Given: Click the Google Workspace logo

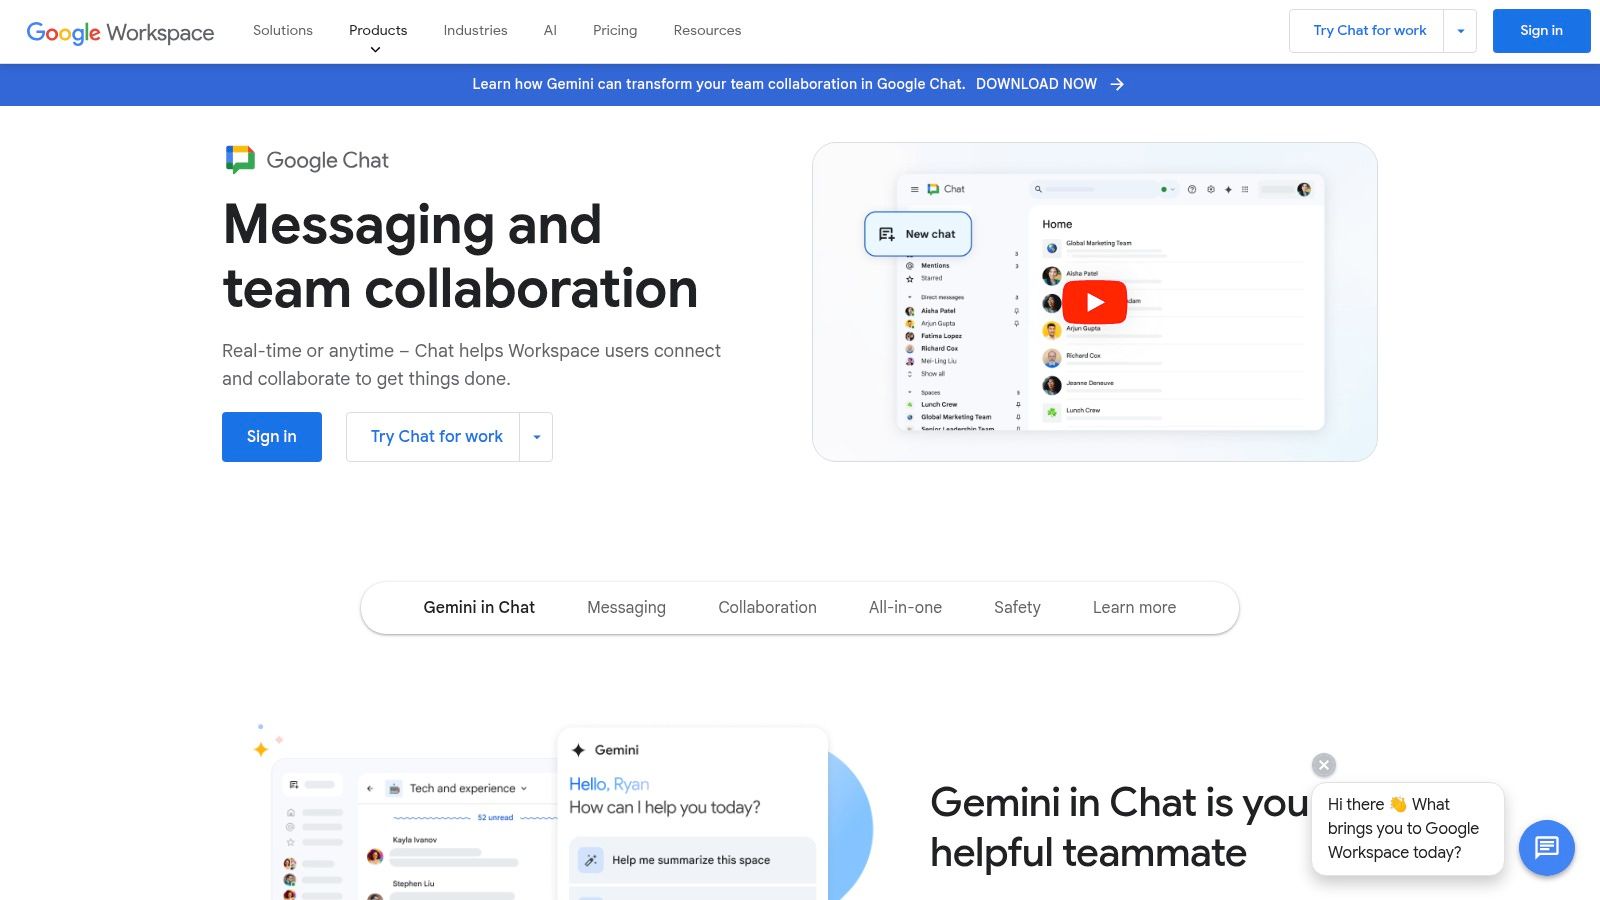Looking at the screenshot, I should [x=120, y=32].
